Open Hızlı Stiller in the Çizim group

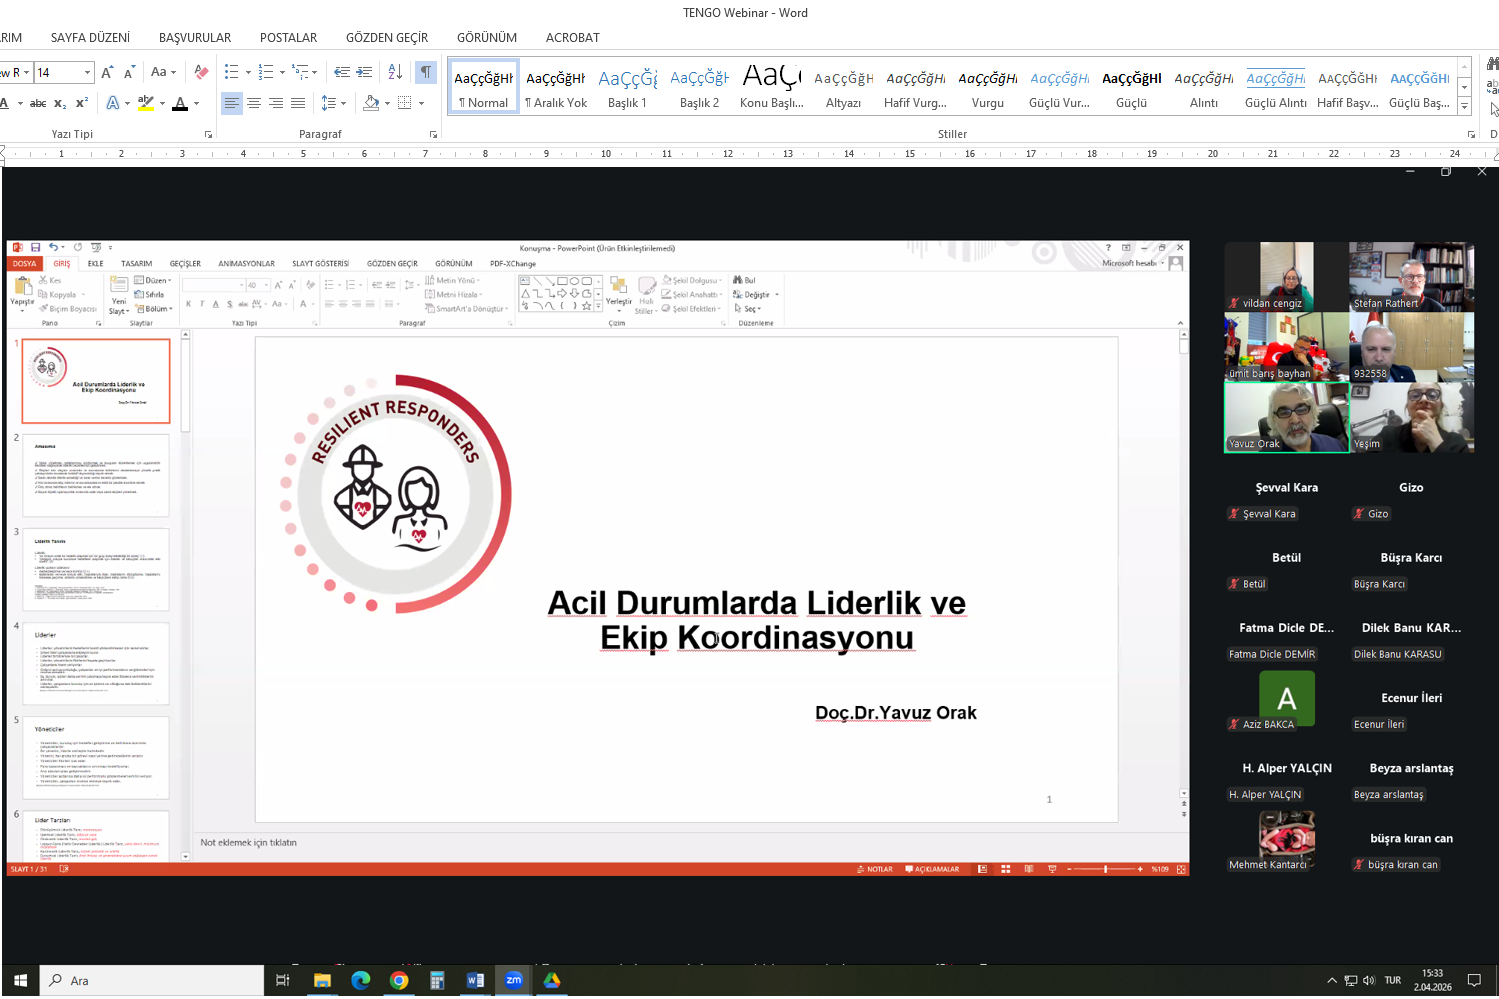[x=647, y=291]
